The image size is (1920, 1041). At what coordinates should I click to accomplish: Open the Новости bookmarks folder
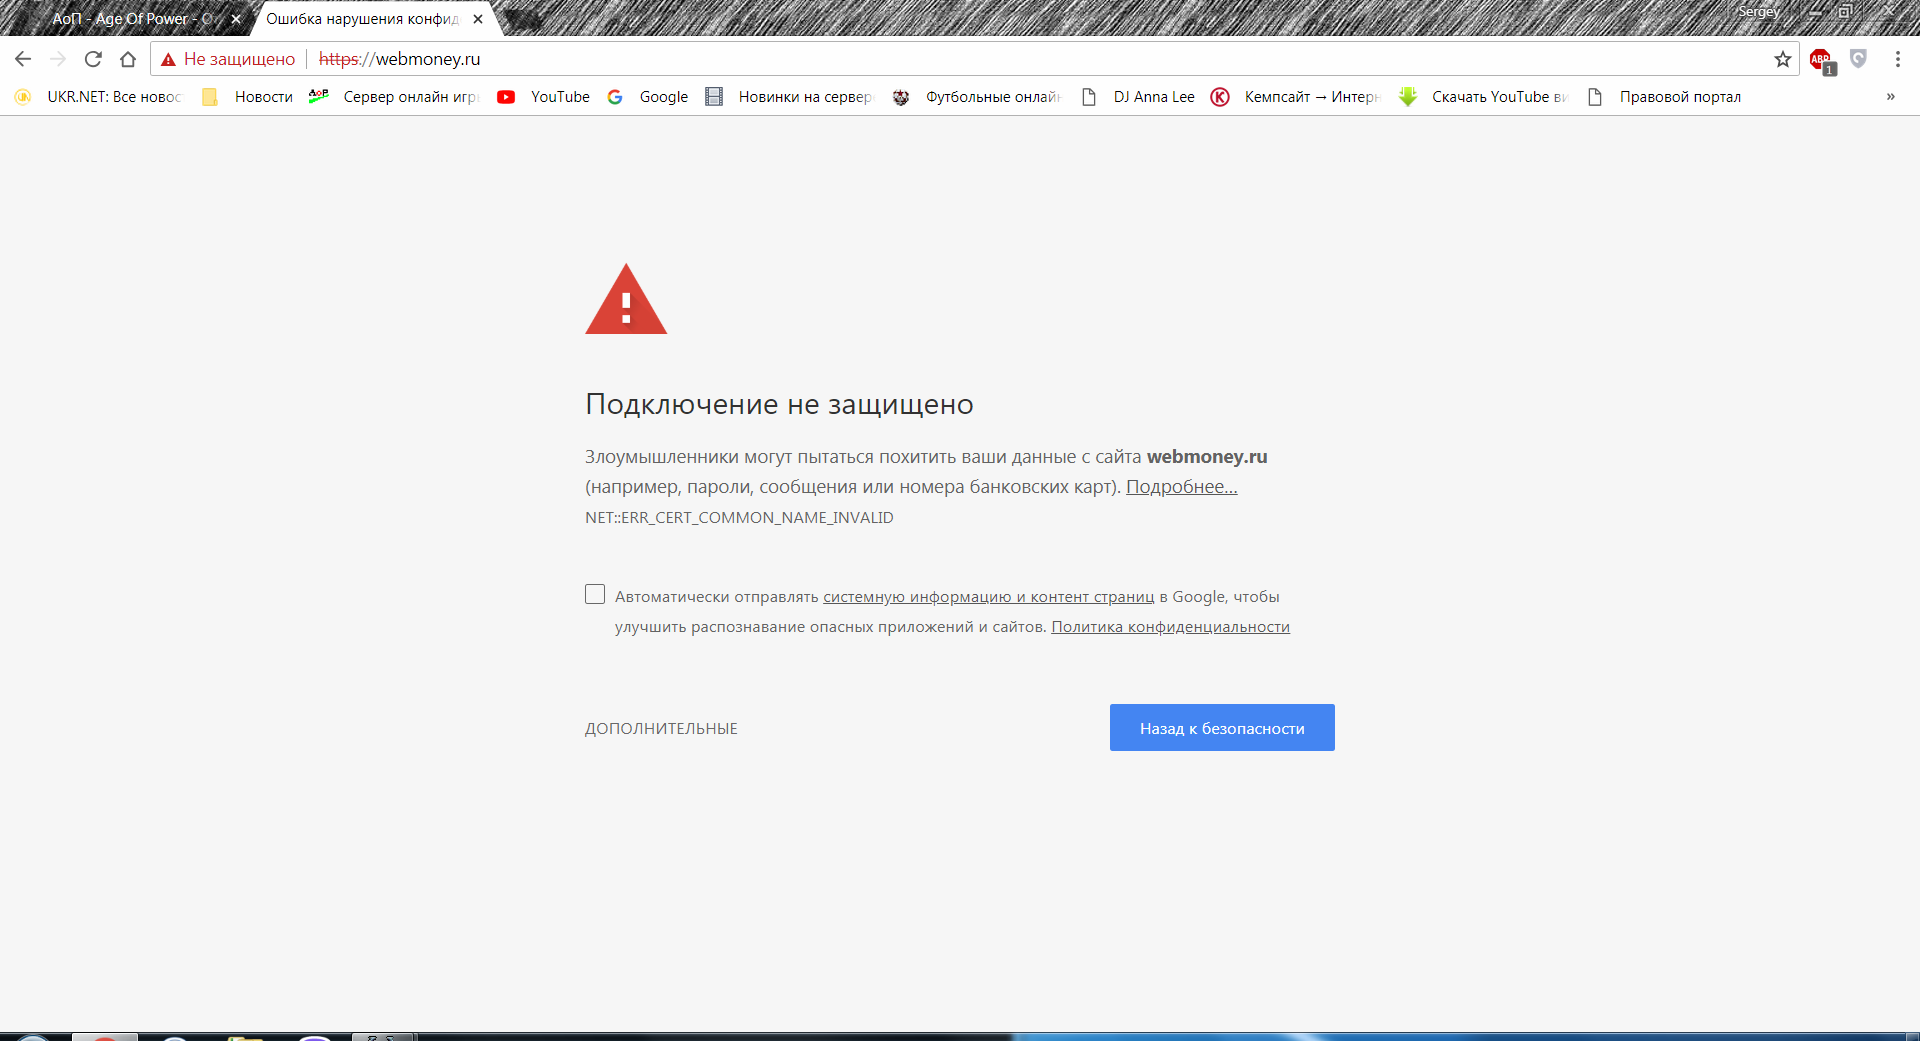pyautogui.click(x=248, y=97)
